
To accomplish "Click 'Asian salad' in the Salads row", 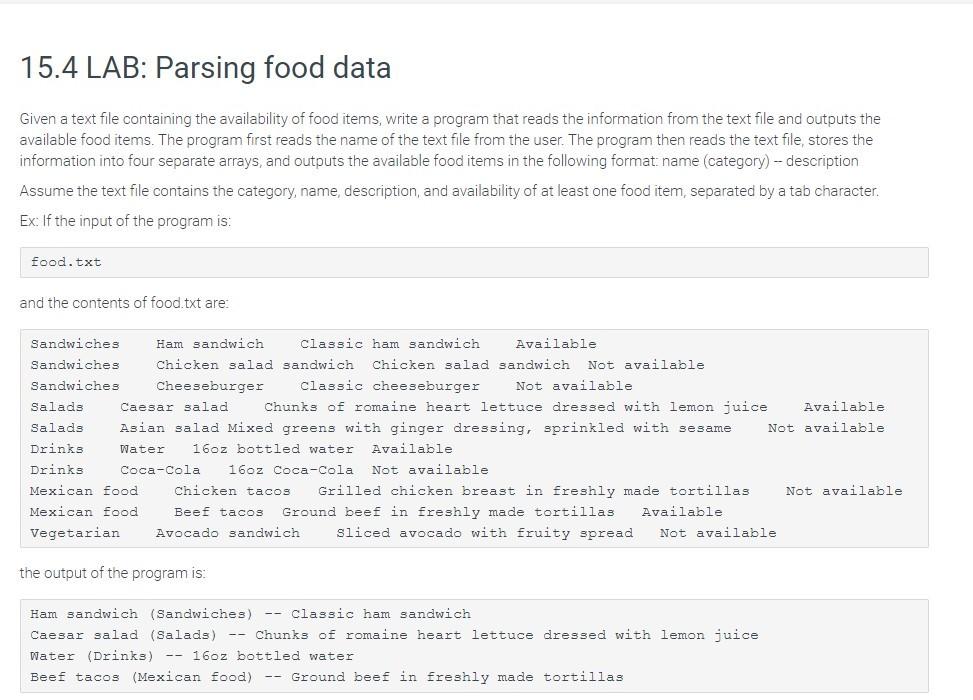I will pyautogui.click(x=169, y=428).
